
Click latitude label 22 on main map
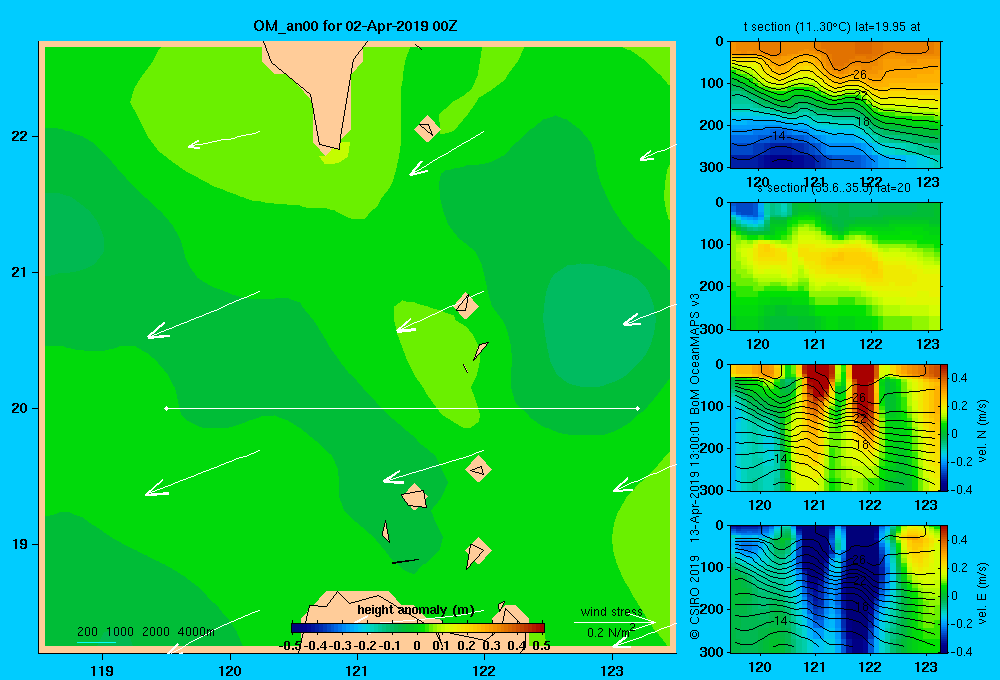(x=20, y=136)
